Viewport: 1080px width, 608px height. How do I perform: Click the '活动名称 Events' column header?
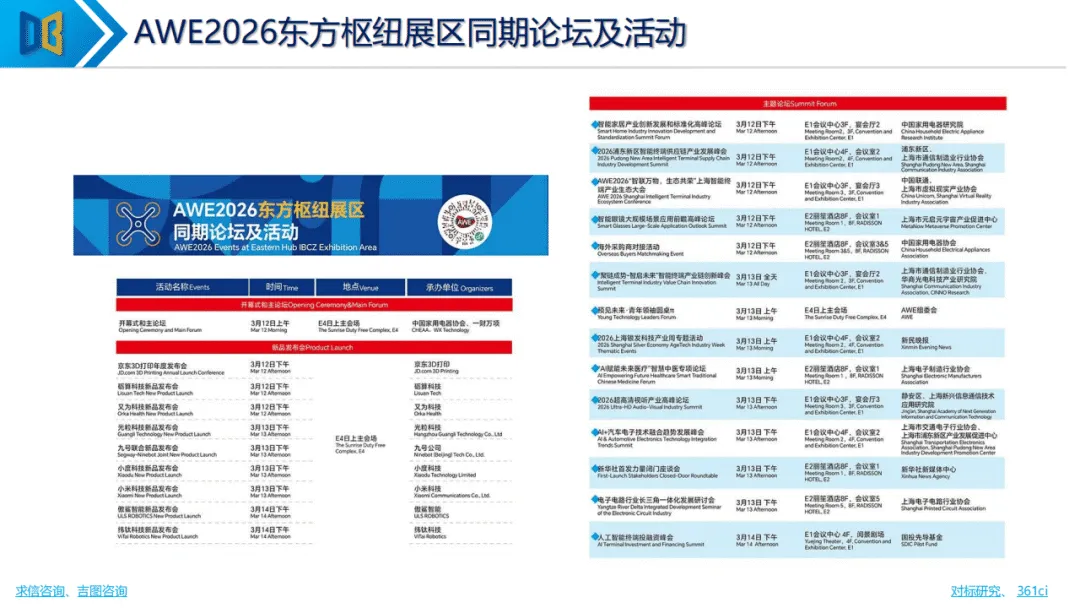tap(183, 287)
